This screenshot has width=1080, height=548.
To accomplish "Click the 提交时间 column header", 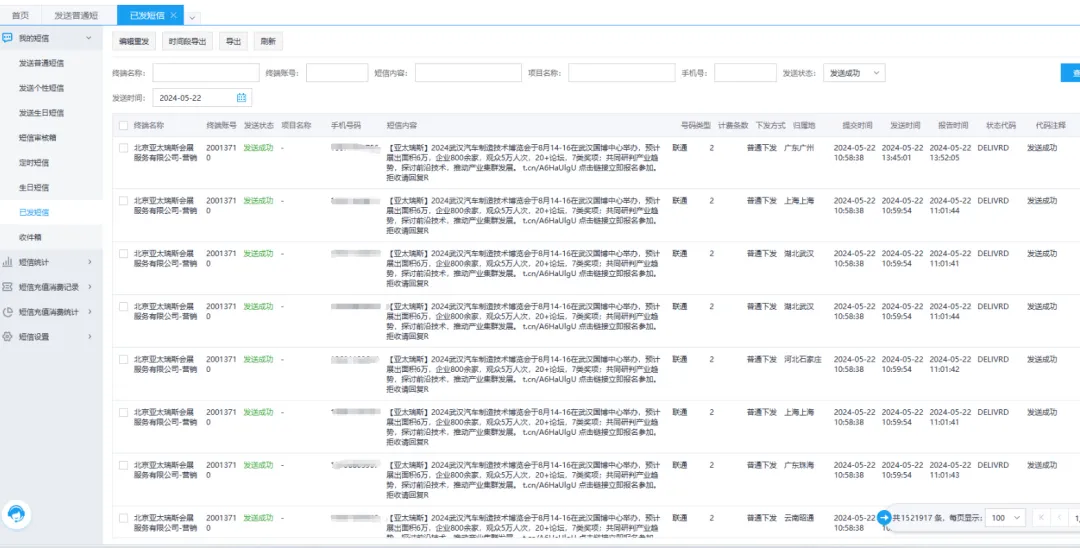I will click(x=857, y=125).
